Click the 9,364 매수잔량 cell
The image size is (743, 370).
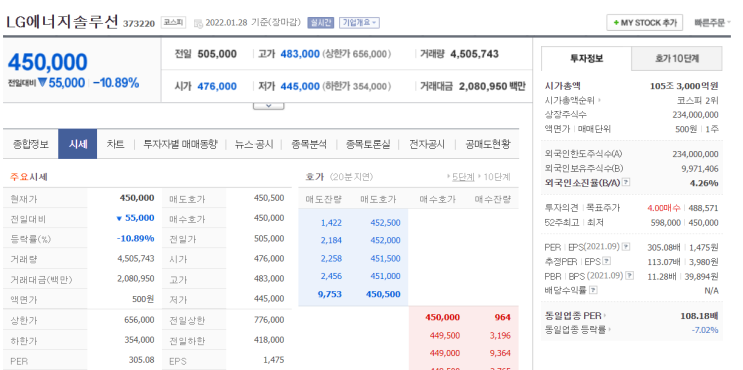pos(500,353)
